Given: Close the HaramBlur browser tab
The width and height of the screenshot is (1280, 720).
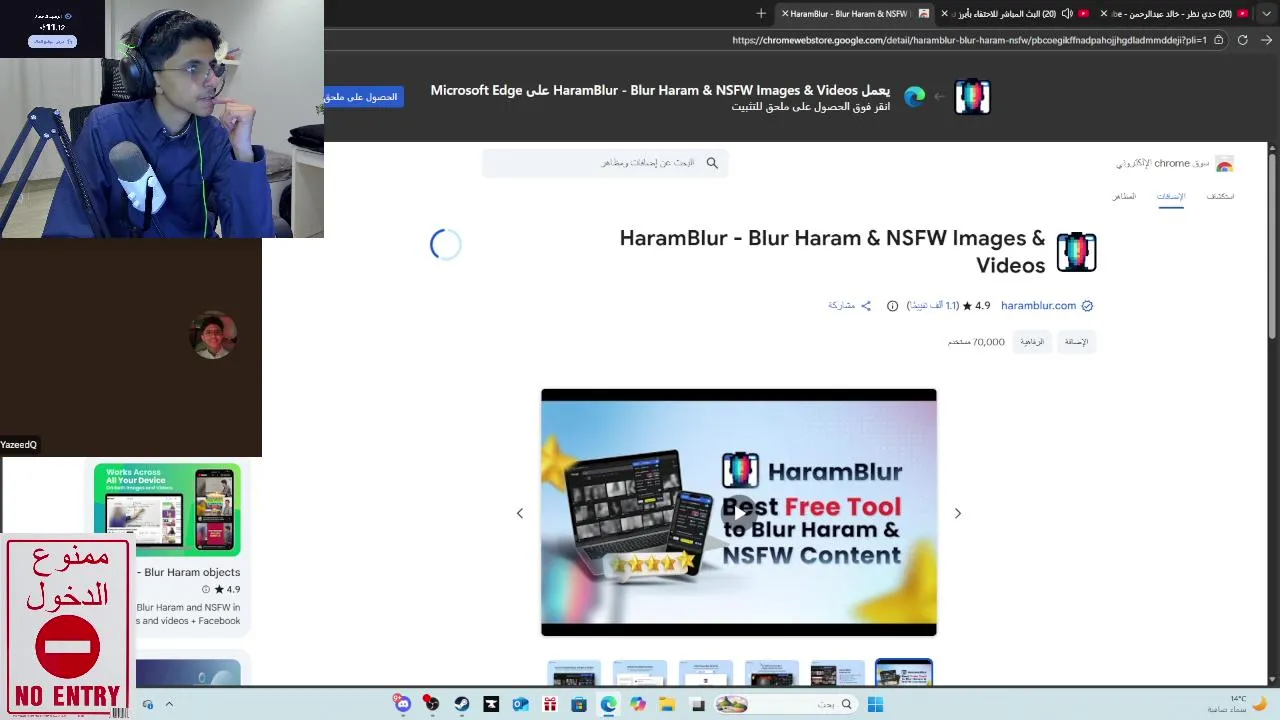Looking at the screenshot, I should 785,13.
